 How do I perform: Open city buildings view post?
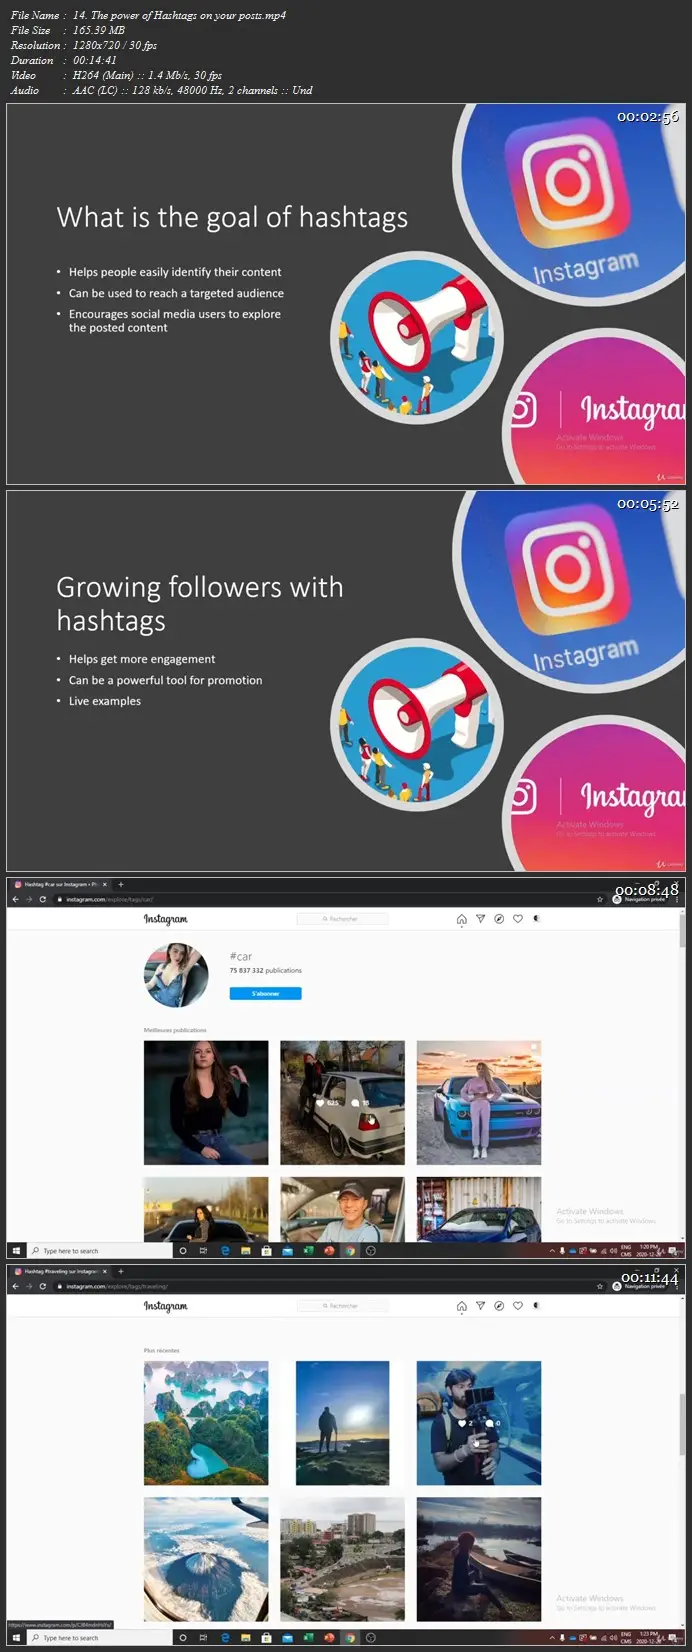(x=342, y=1559)
